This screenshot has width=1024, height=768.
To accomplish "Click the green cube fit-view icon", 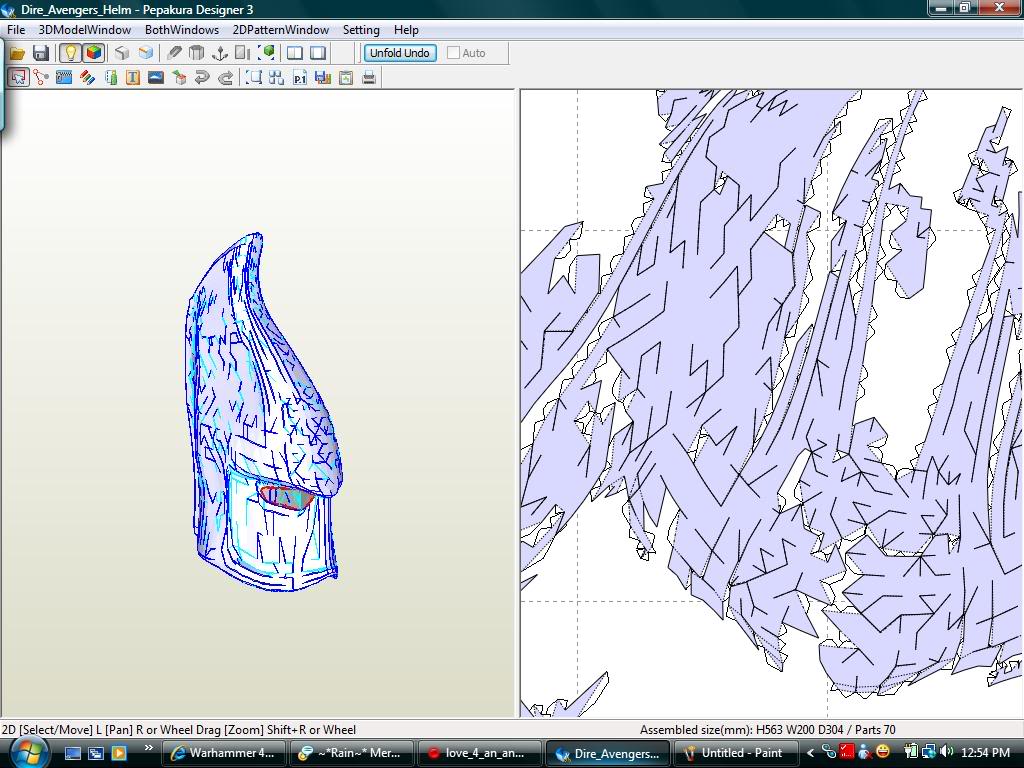I will [x=266, y=53].
